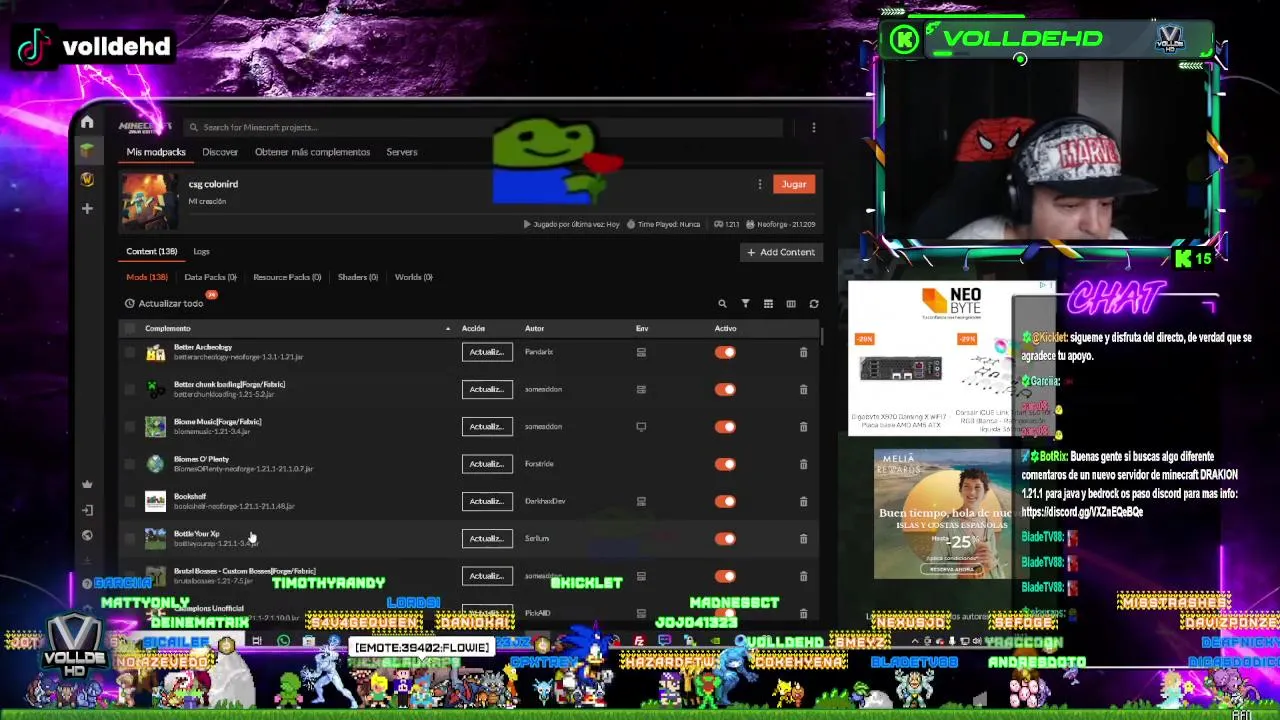Select the Minecraft game icon in sidebar
The width and height of the screenshot is (1280, 720).
pyautogui.click(x=87, y=150)
